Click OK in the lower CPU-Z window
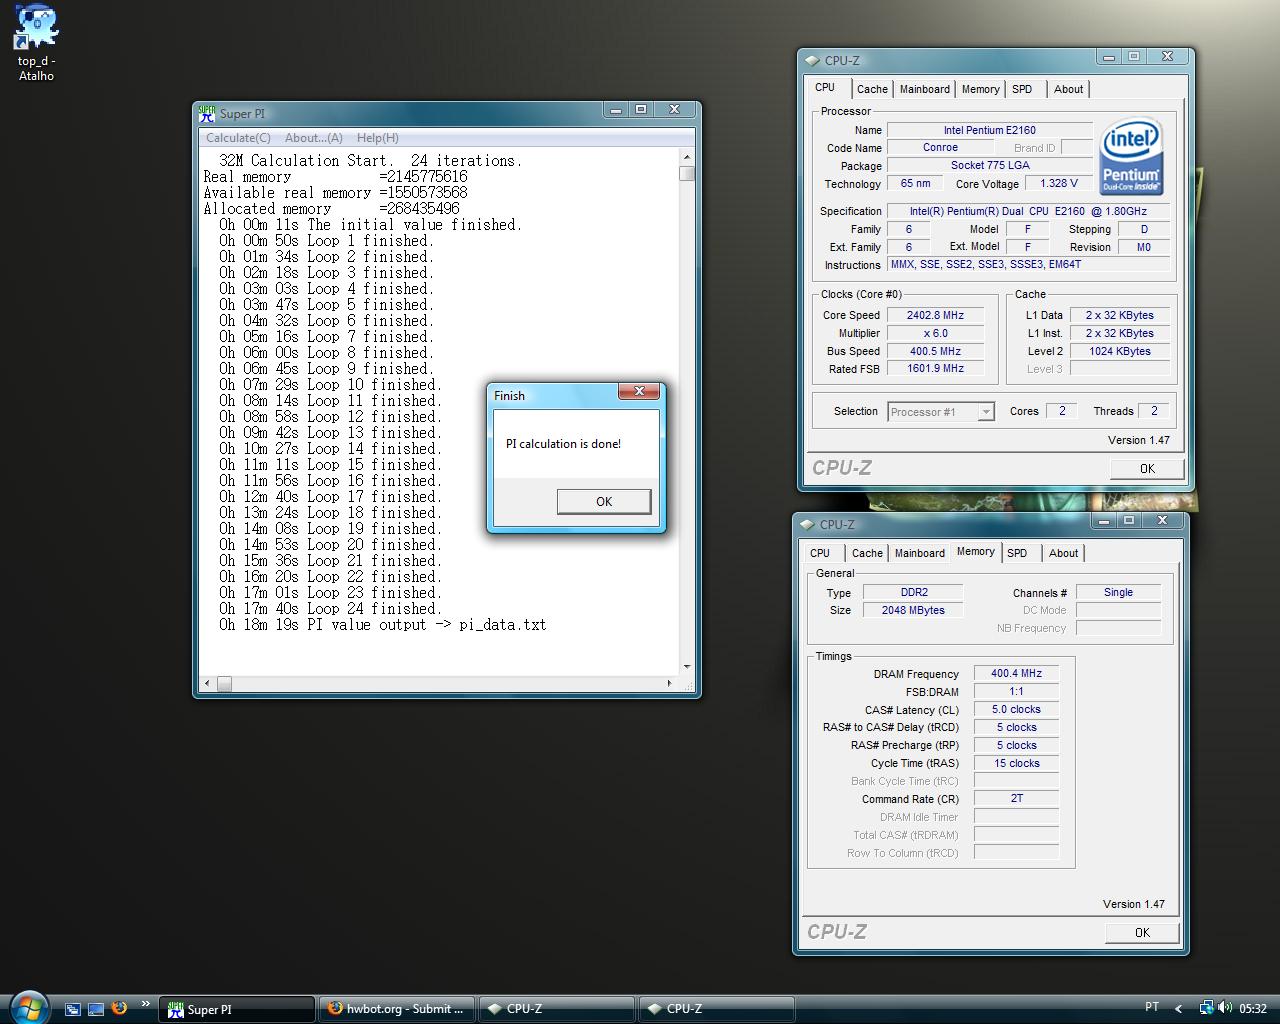 tap(1142, 932)
